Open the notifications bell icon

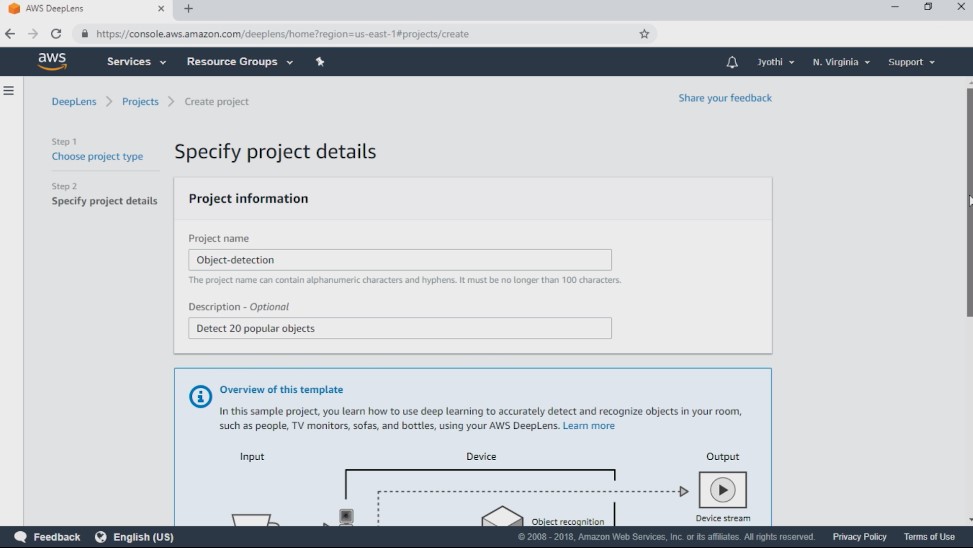tap(732, 62)
